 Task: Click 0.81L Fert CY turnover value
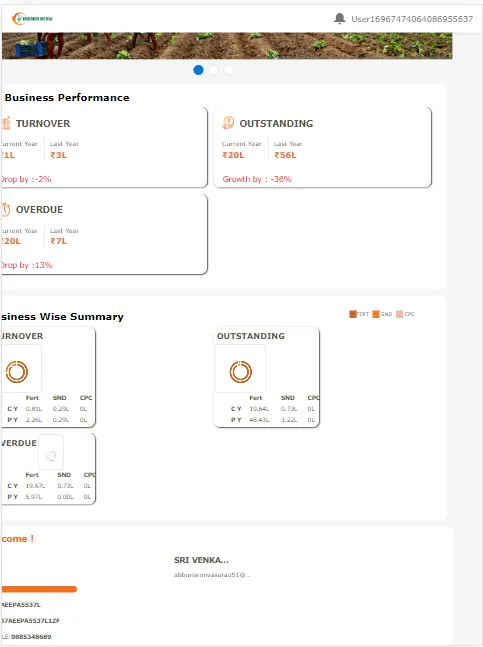pos(34,409)
